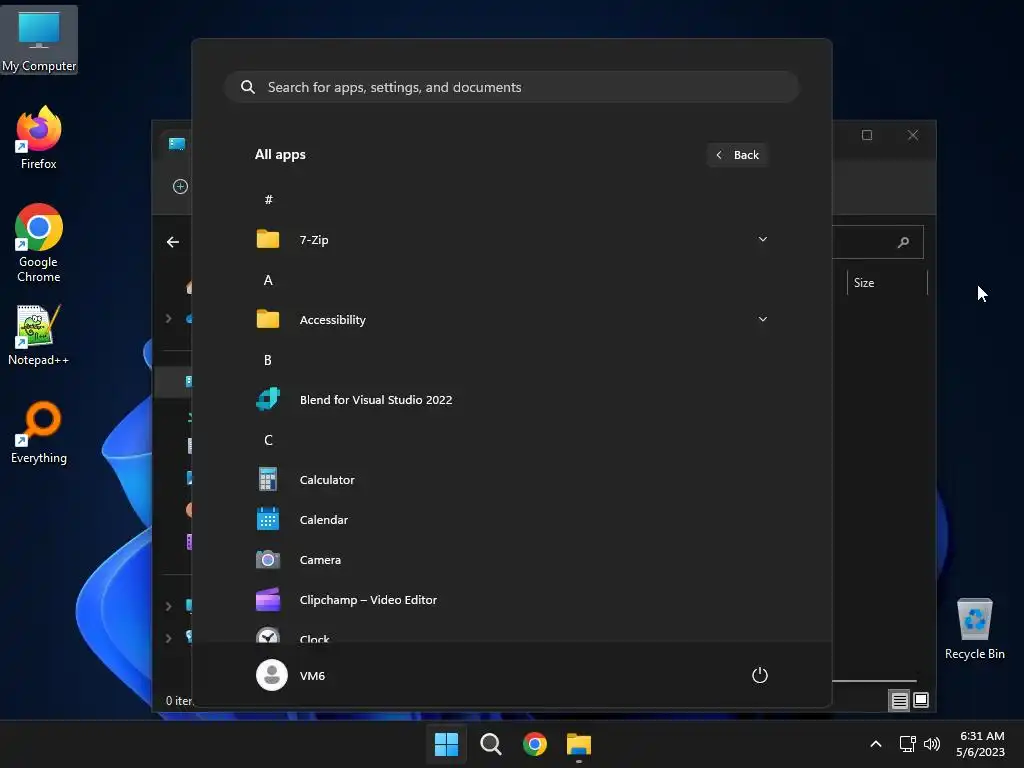Open the clock and date panel
1024x768 pixels.
[x=980, y=744]
